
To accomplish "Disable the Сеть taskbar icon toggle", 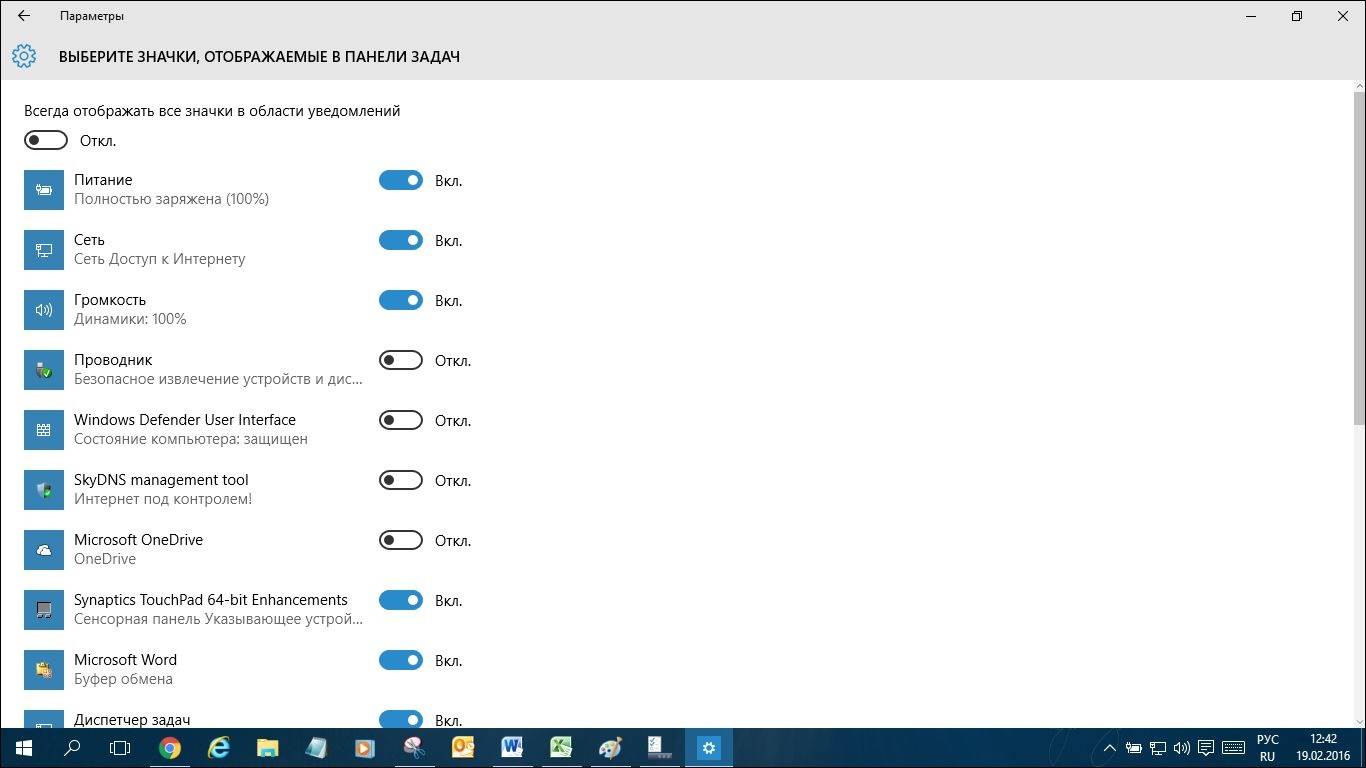I will pos(401,240).
